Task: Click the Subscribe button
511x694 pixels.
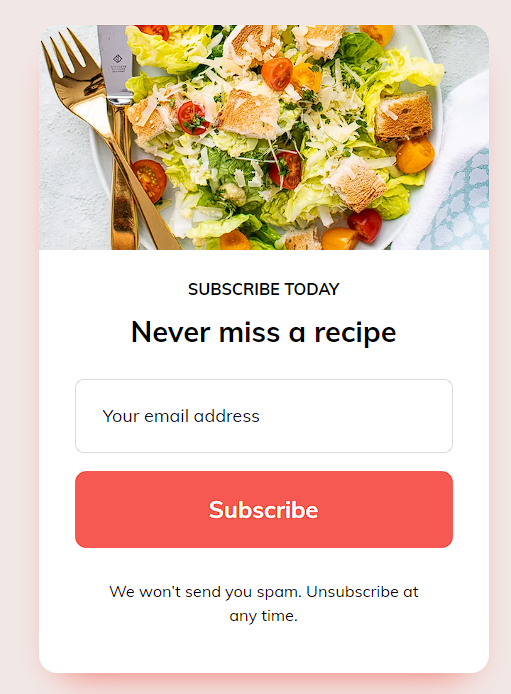Action: pos(264,509)
